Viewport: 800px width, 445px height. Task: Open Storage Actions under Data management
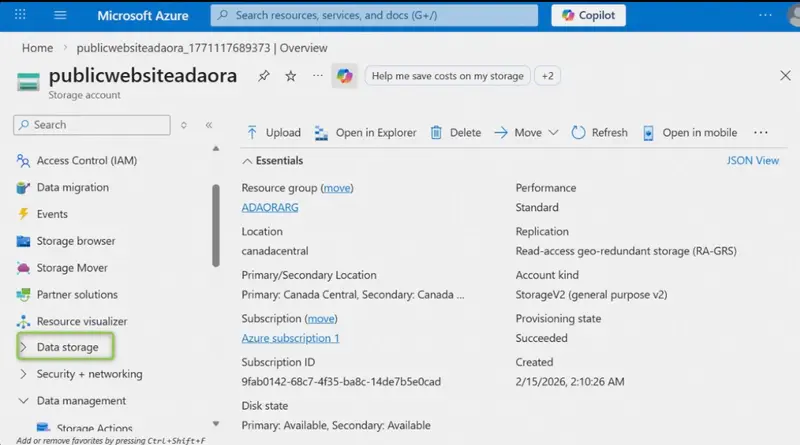point(94,428)
